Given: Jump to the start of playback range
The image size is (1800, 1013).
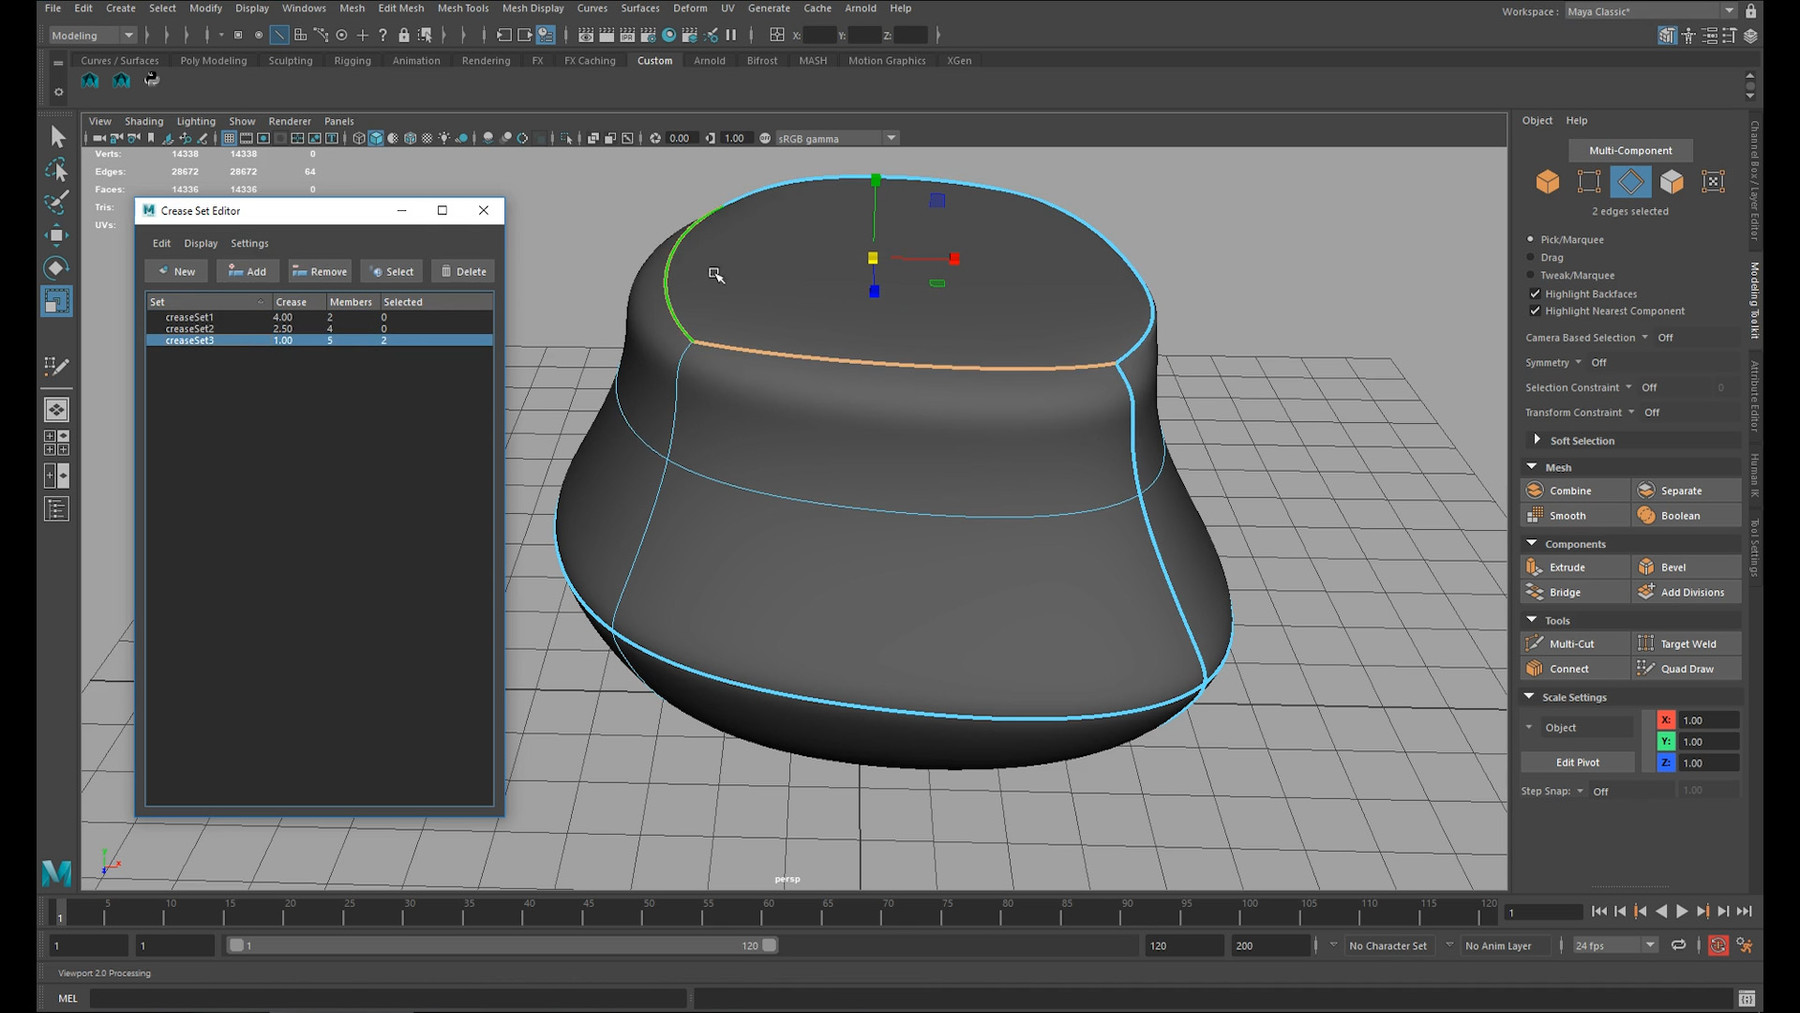Looking at the screenshot, I should (x=1599, y=911).
